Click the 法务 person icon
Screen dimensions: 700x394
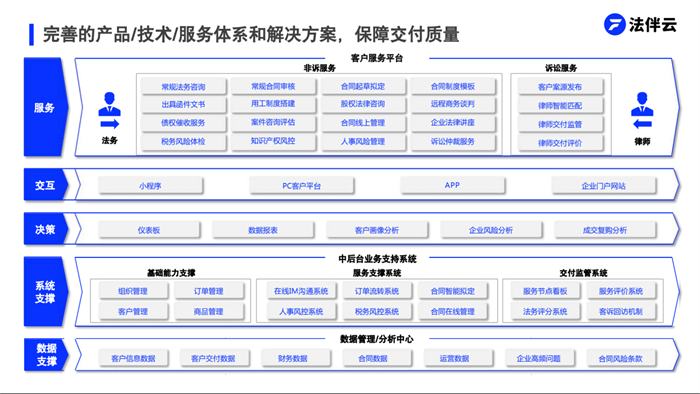click(109, 104)
